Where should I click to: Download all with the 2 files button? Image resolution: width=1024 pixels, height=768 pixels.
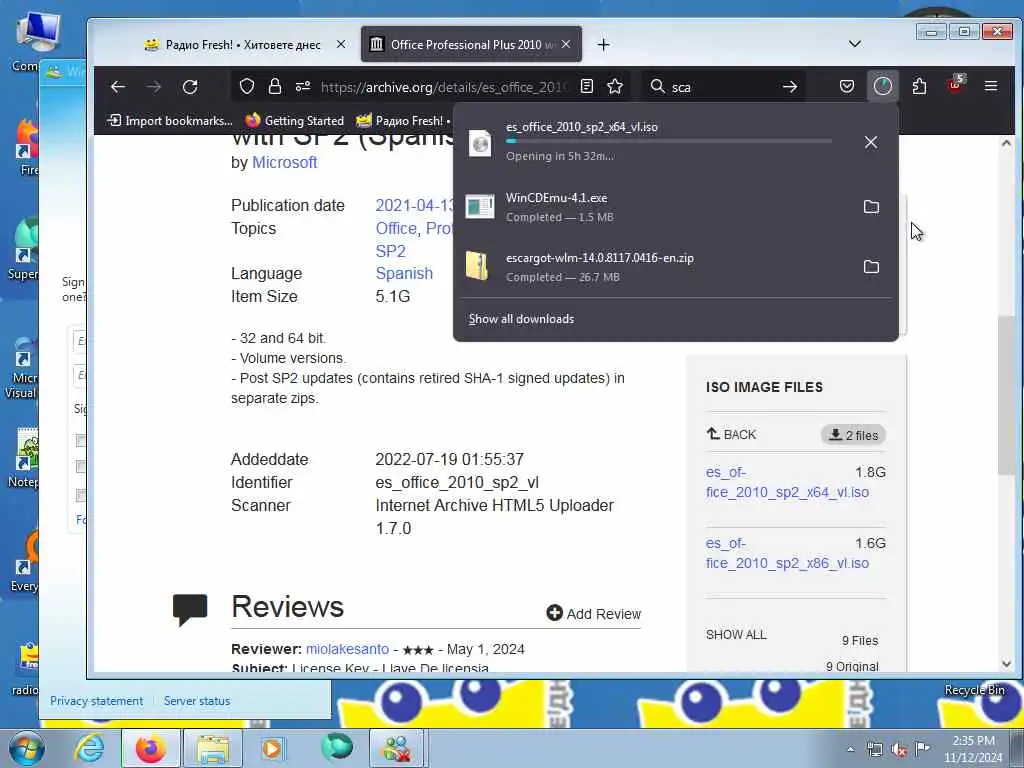853,435
